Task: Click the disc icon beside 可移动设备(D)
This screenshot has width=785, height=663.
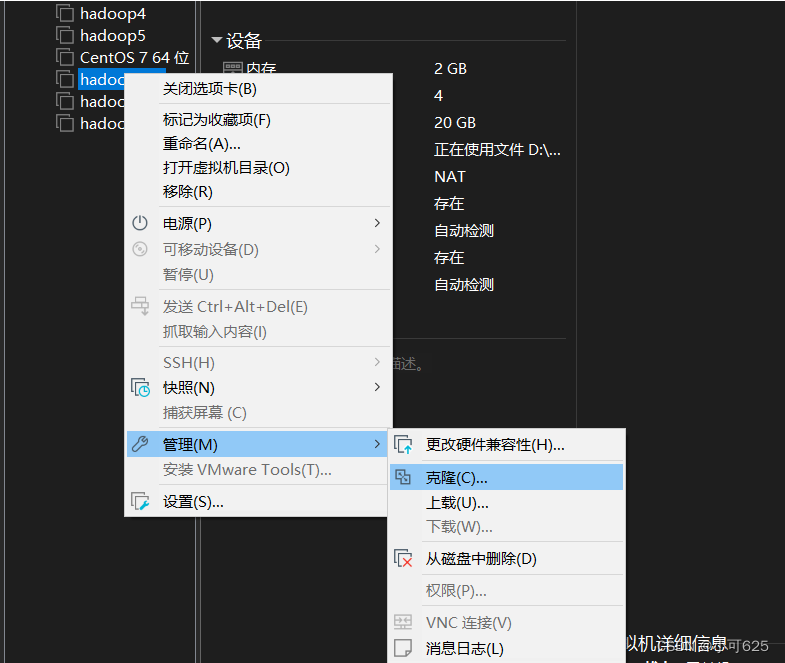Action: (140, 249)
